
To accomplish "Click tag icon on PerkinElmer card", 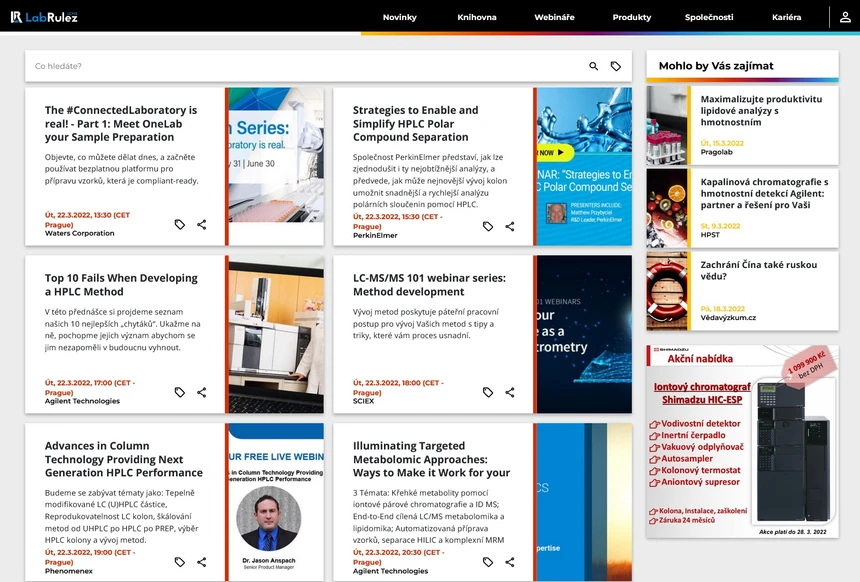I will (488, 226).
